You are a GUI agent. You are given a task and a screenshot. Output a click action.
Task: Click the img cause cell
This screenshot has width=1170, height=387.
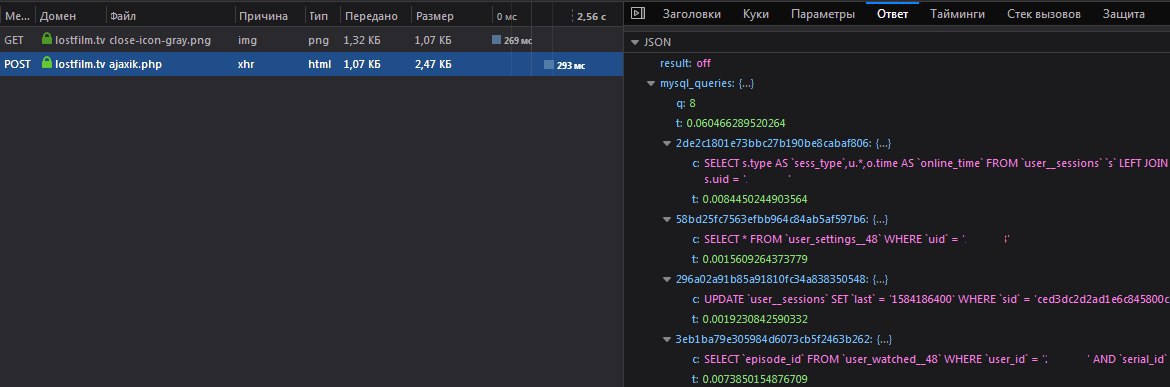(247, 40)
